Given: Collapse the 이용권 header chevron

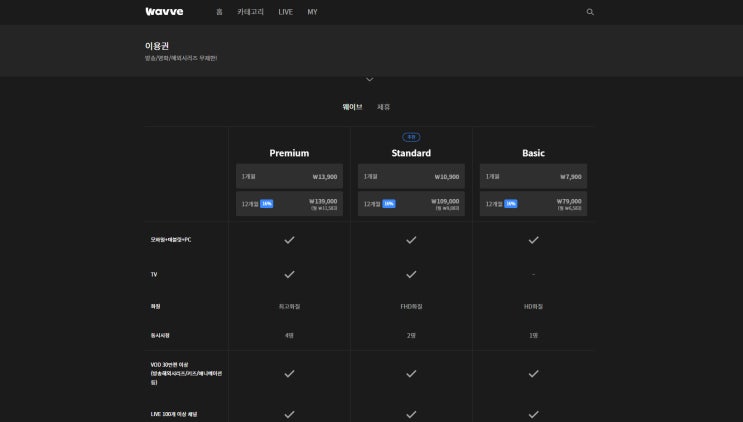Looking at the screenshot, I should point(370,79).
